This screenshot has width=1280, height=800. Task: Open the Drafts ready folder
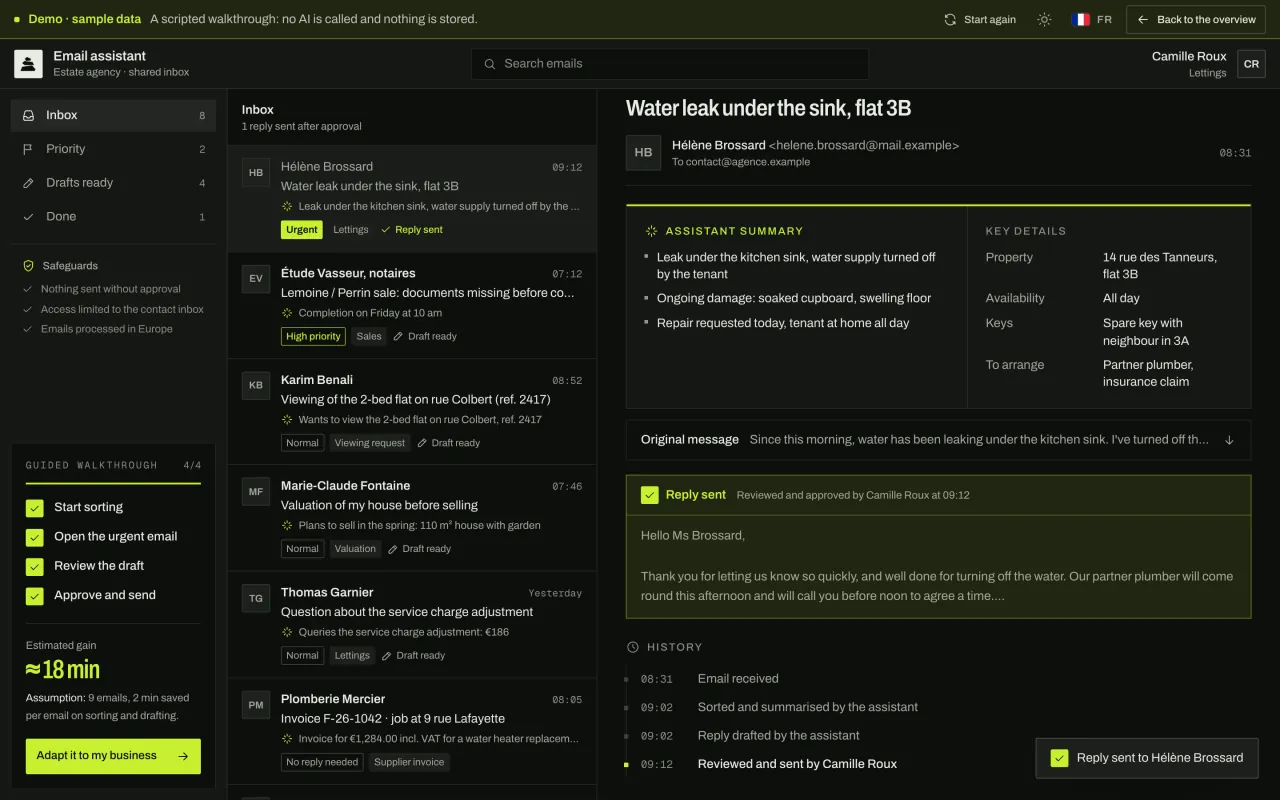[113, 183]
